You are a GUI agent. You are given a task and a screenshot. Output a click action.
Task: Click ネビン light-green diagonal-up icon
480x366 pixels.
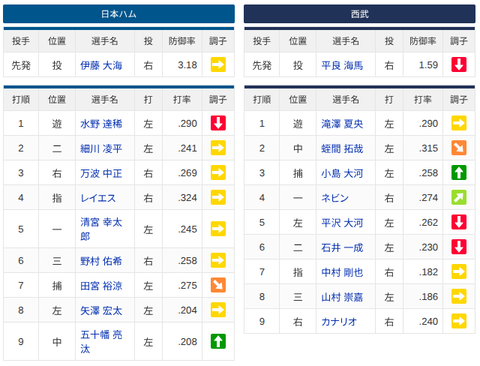tap(459, 197)
